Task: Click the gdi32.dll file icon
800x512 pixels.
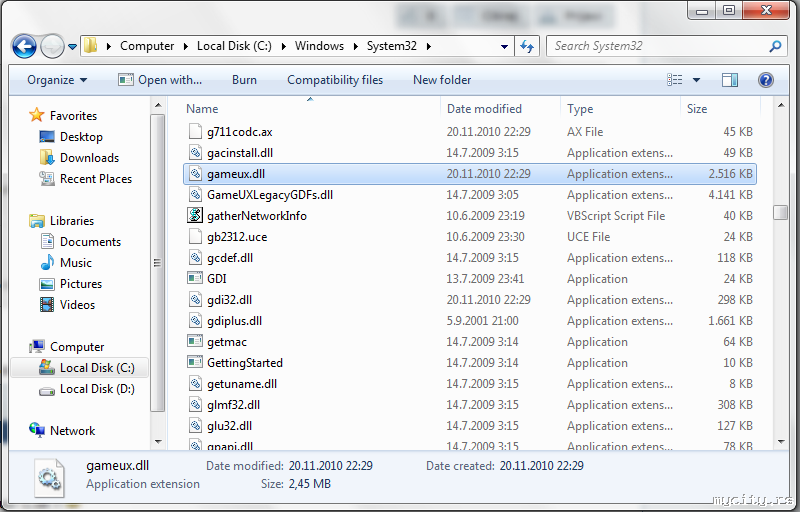Action: point(195,299)
